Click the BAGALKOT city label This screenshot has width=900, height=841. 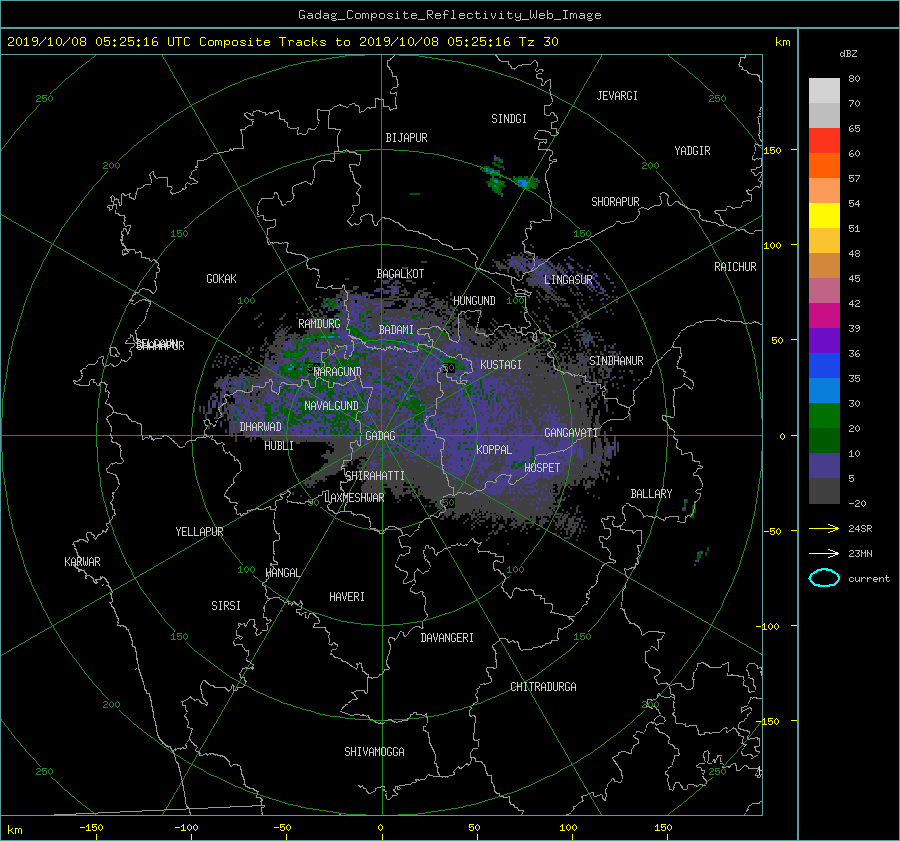point(400,274)
